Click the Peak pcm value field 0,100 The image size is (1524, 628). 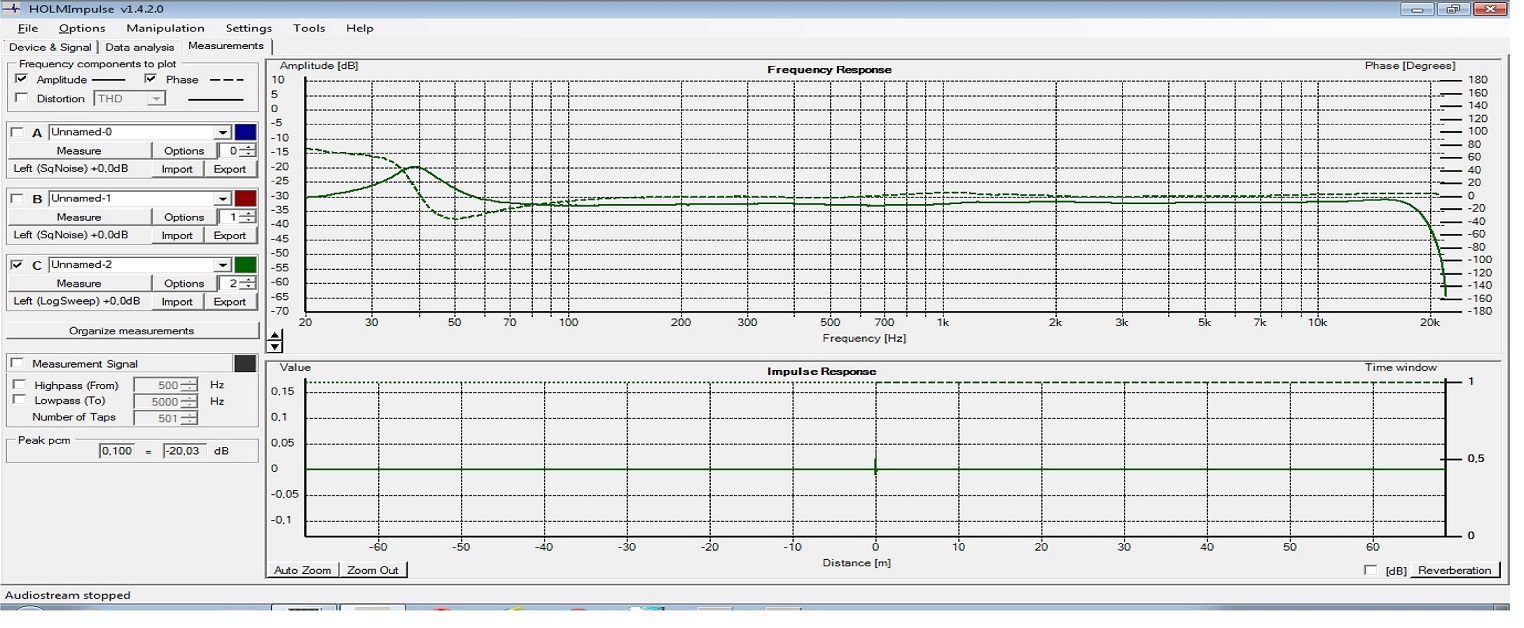pos(116,451)
